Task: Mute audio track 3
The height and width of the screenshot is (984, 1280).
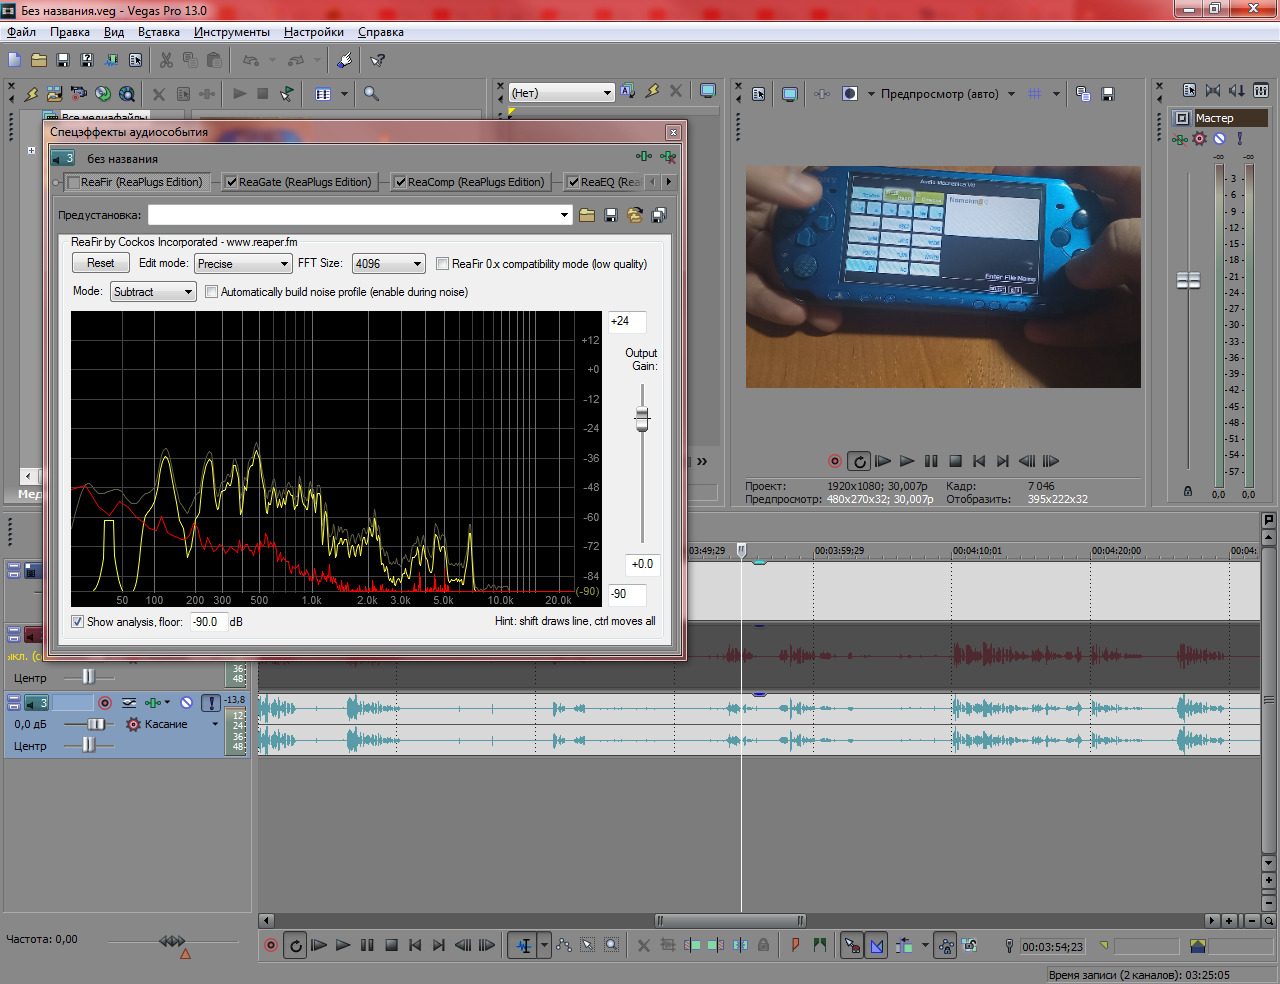Action: (186, 703)
